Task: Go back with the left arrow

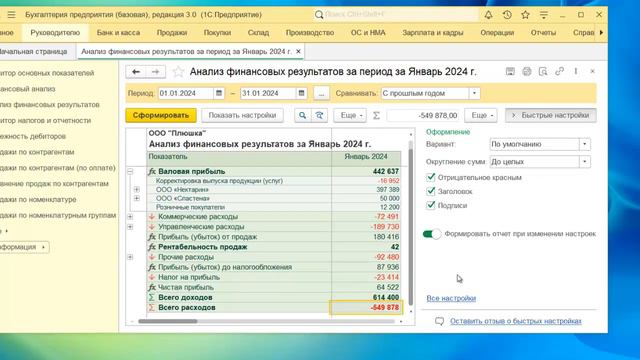Action: pyautogui.click(x=136, y=72)
